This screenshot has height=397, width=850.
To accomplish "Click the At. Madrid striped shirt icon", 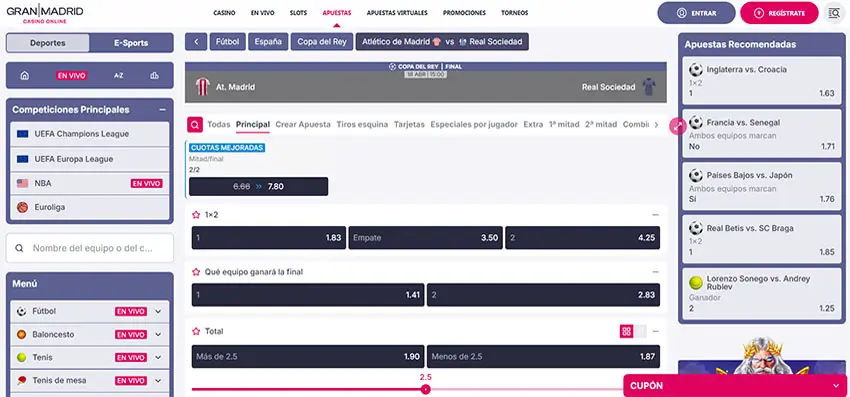I will (202, 87).
